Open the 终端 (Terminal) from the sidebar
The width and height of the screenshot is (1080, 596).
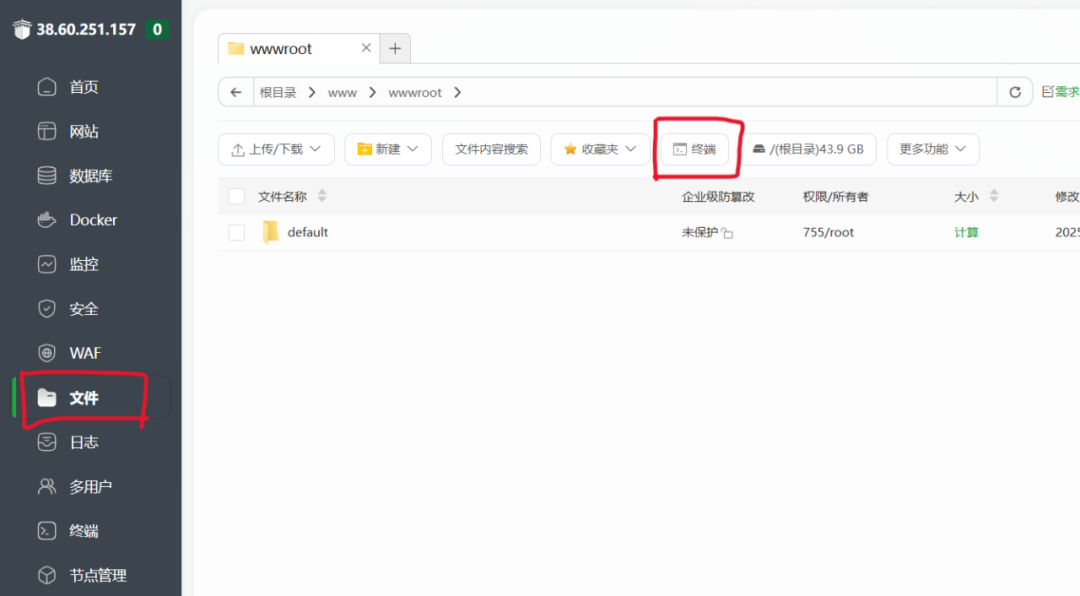tap(84, 530)
